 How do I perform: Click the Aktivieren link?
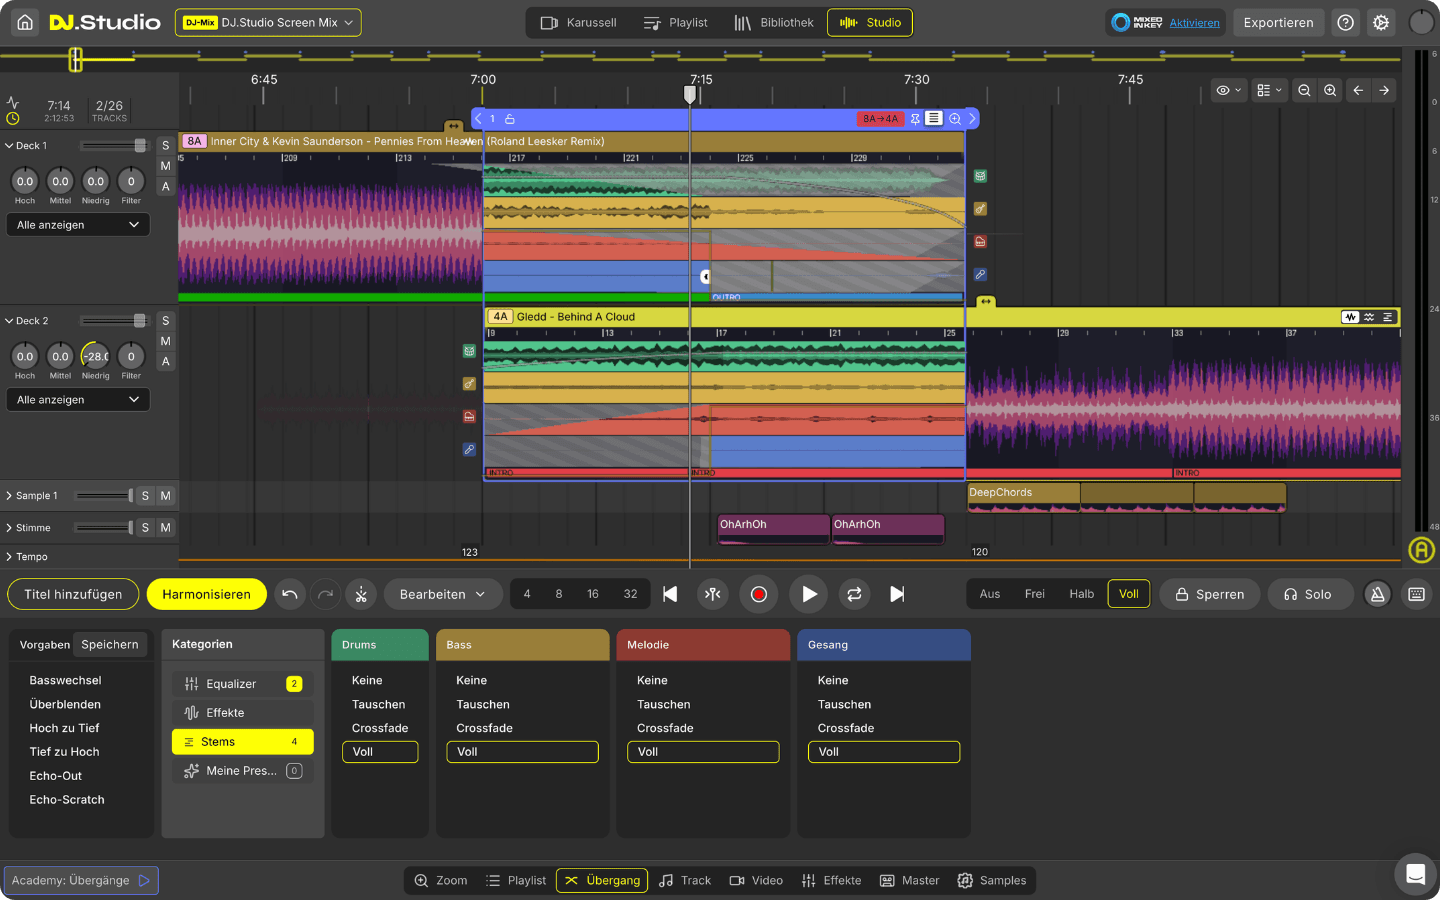1195,23
